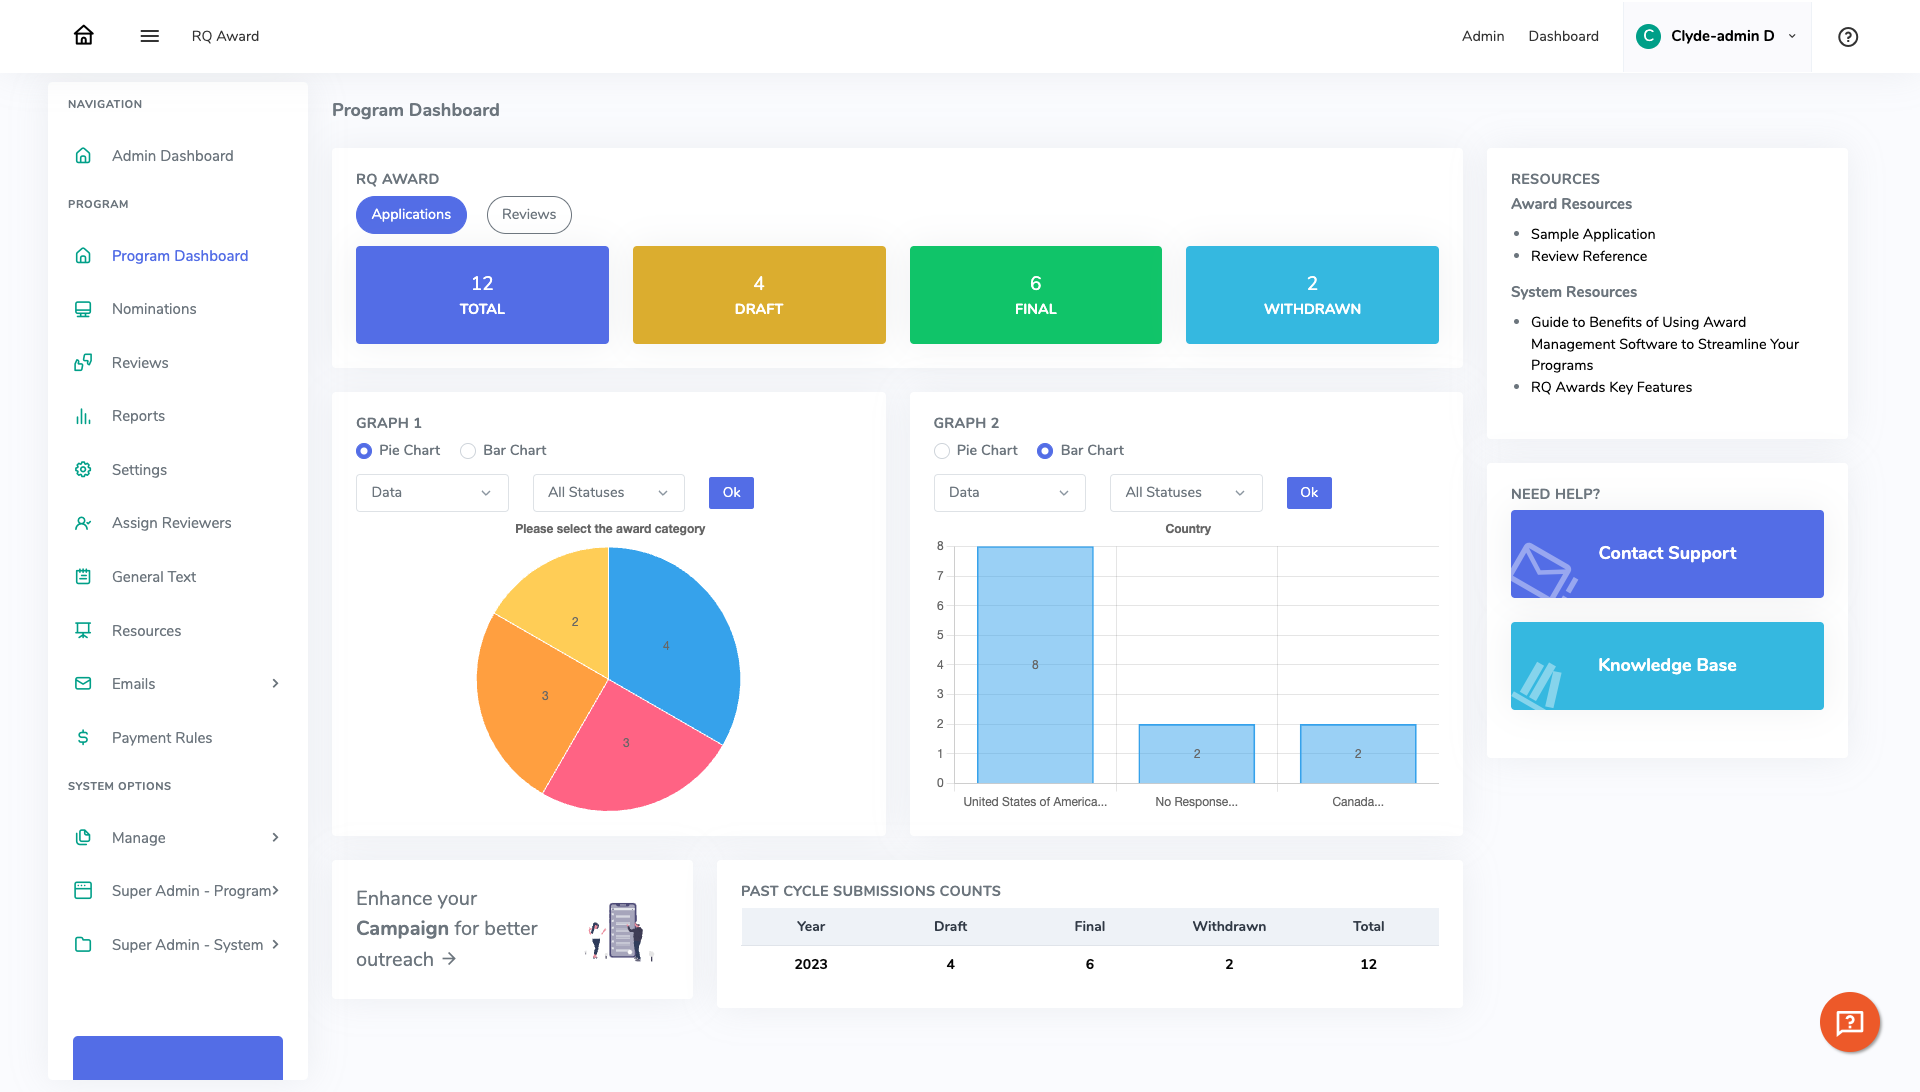Open the help question mark icon
Viewport: 1920px width, 1092px height.
click(1847, 36)
